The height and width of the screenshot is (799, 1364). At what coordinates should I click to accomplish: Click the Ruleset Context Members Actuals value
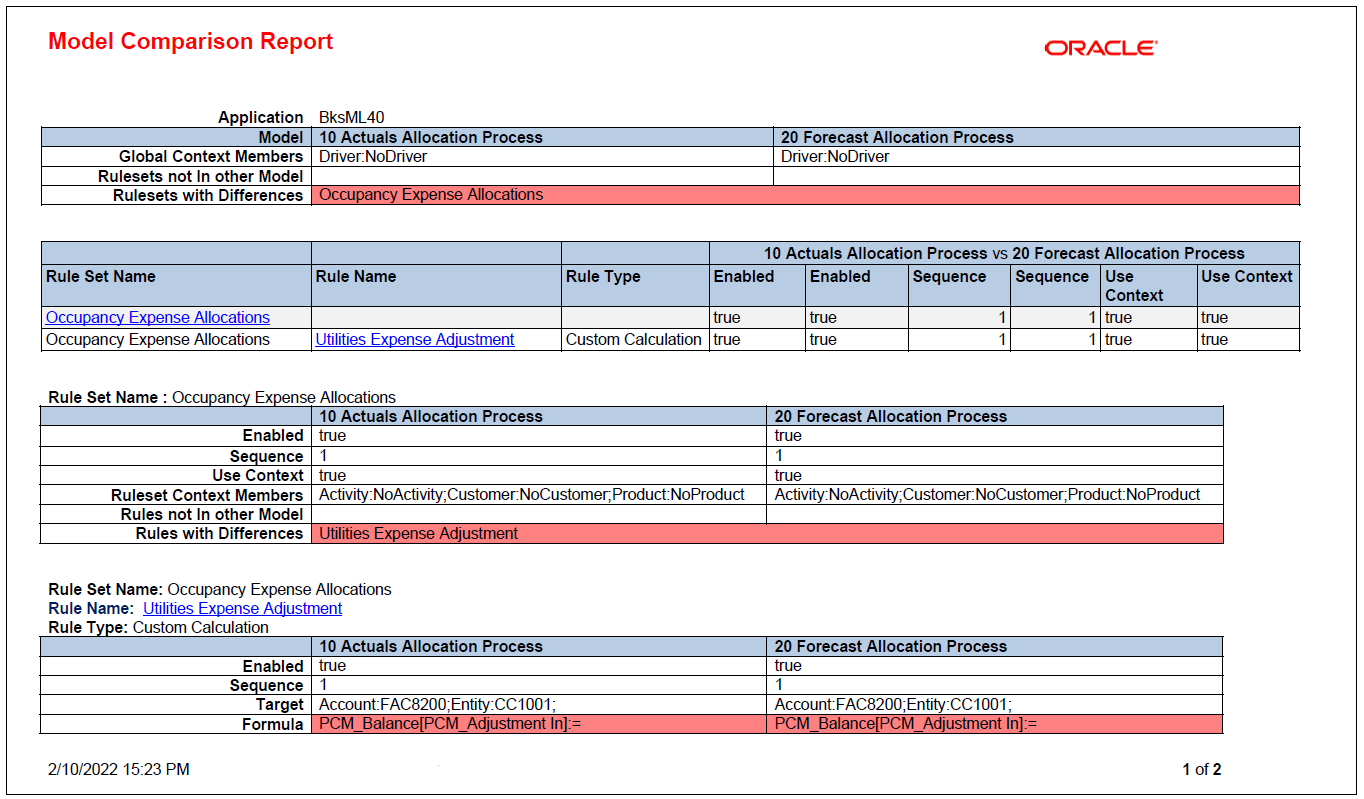pos(539,495)
